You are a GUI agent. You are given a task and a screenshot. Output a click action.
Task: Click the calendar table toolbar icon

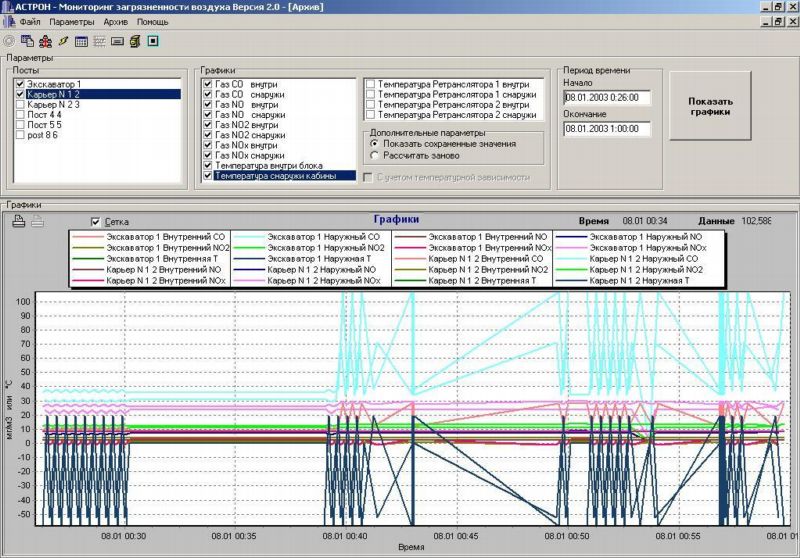81,41
